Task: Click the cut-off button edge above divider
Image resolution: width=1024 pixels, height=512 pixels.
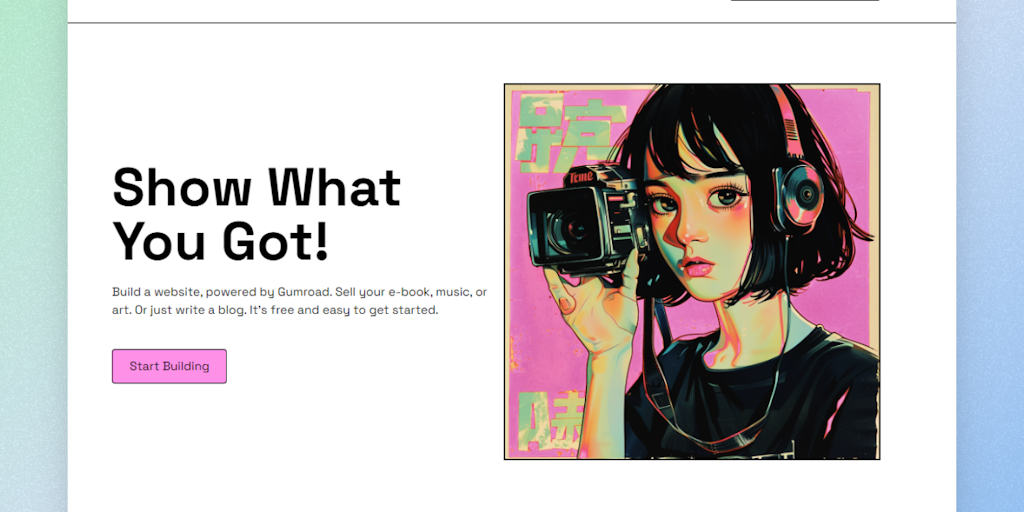Action: (805, 1)
